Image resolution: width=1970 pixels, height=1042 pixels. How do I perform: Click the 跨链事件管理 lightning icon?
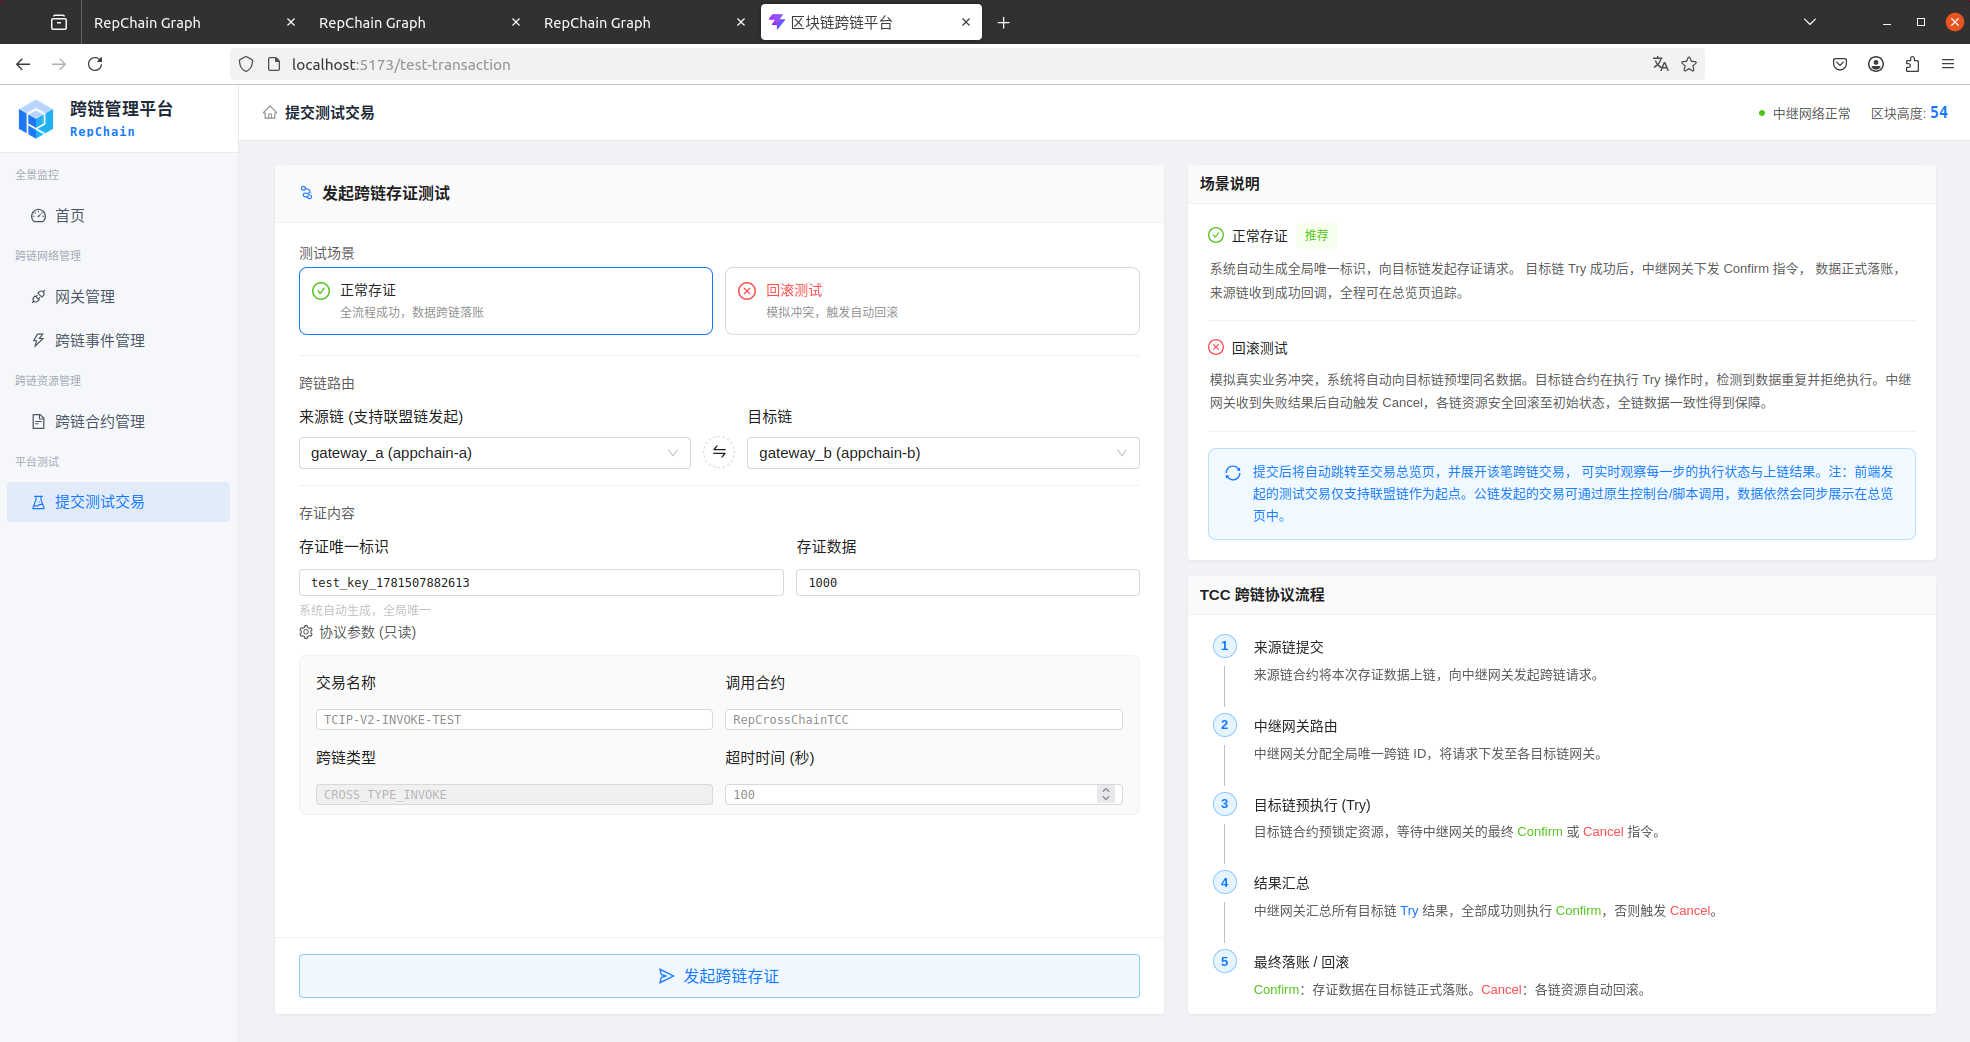(x=38, y=341)
